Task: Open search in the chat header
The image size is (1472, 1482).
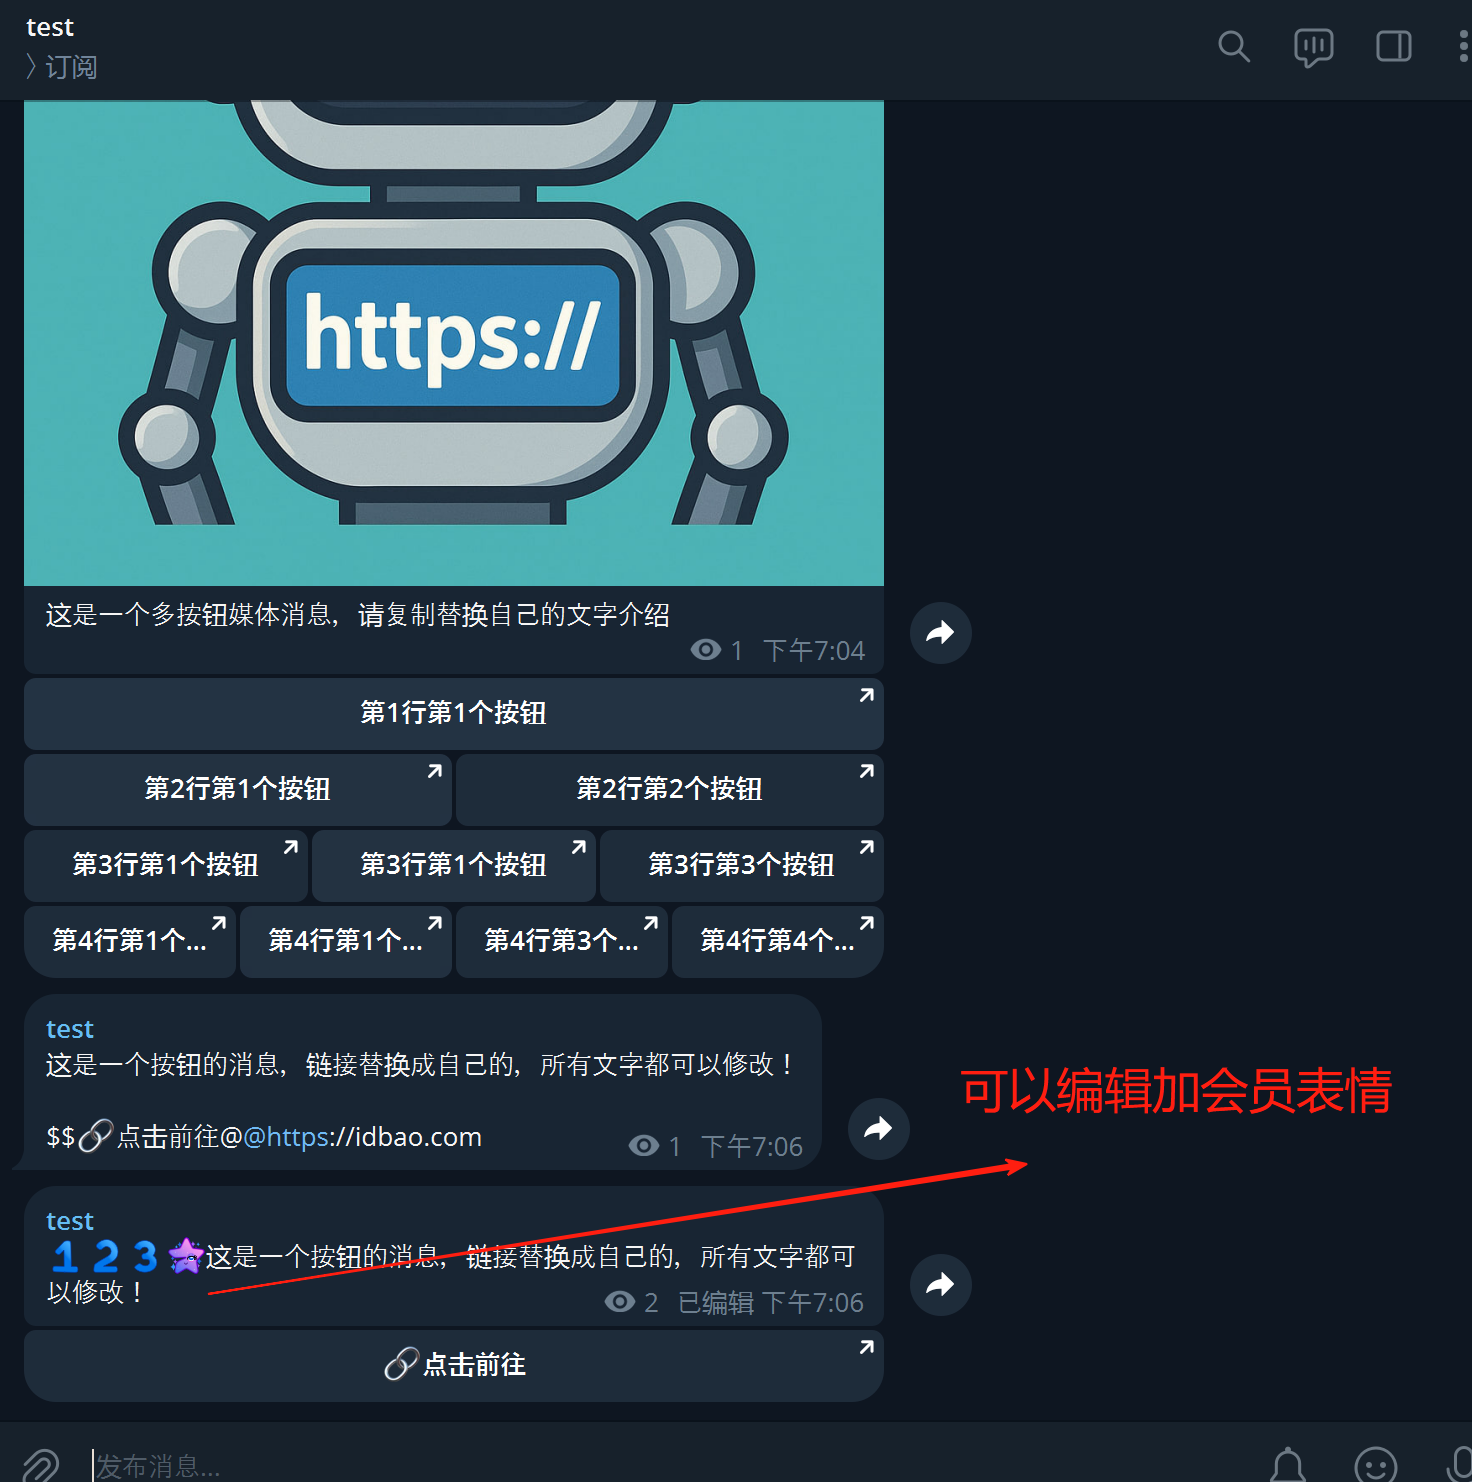Action: click(1234, 46)
